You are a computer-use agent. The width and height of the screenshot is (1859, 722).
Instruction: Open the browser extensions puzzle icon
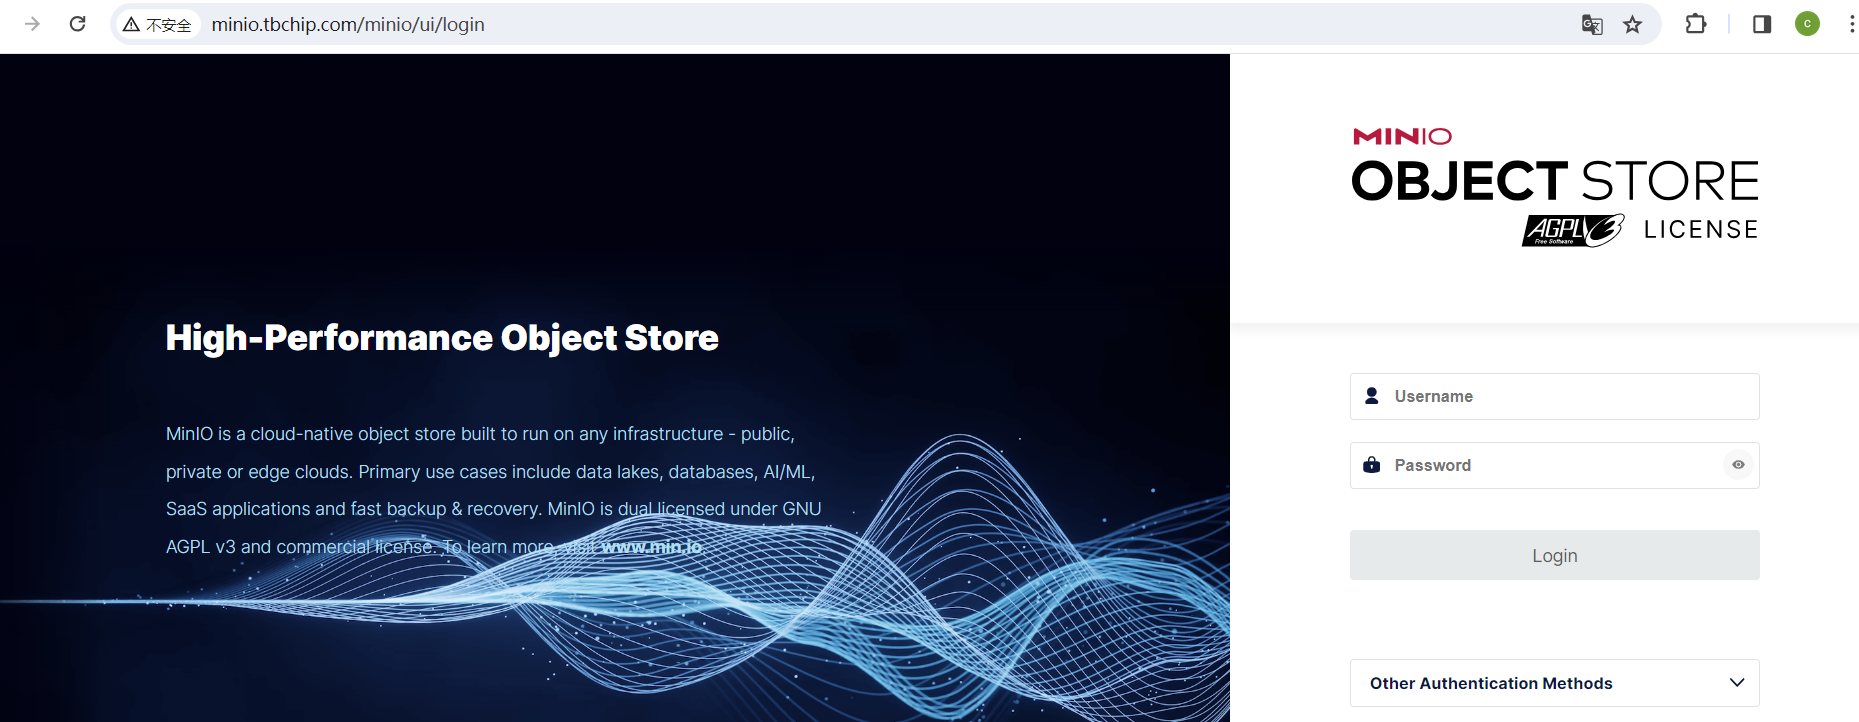pyautogui.click(x=1696, y=24)
